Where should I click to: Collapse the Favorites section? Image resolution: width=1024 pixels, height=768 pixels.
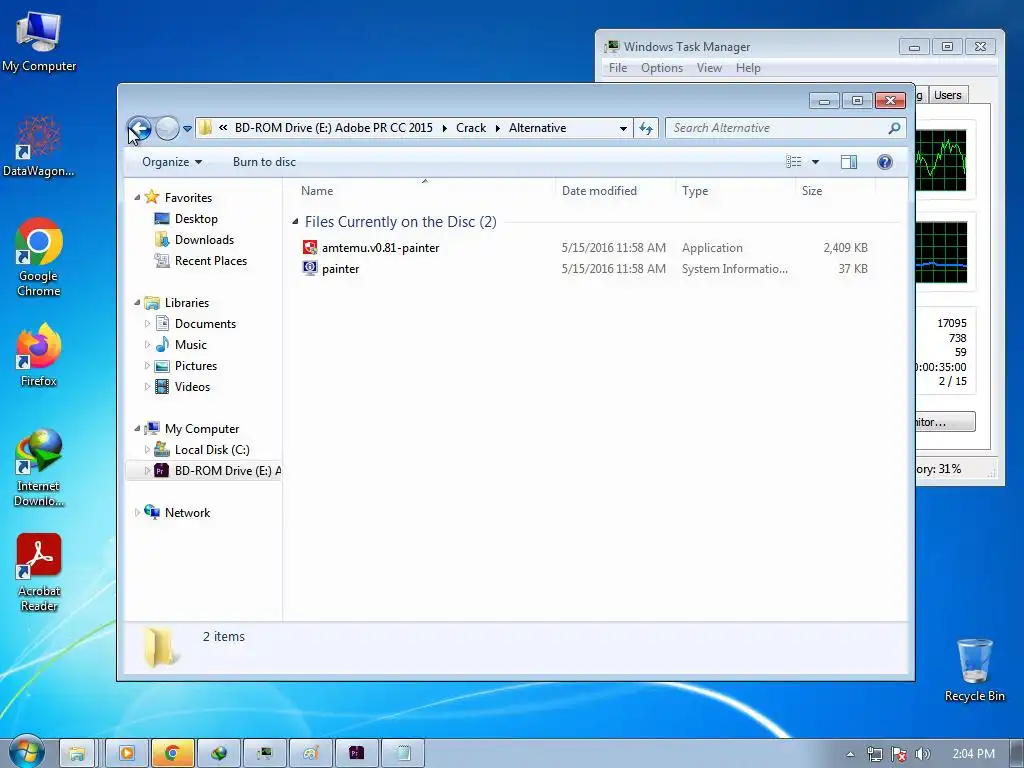click(137, 197)
